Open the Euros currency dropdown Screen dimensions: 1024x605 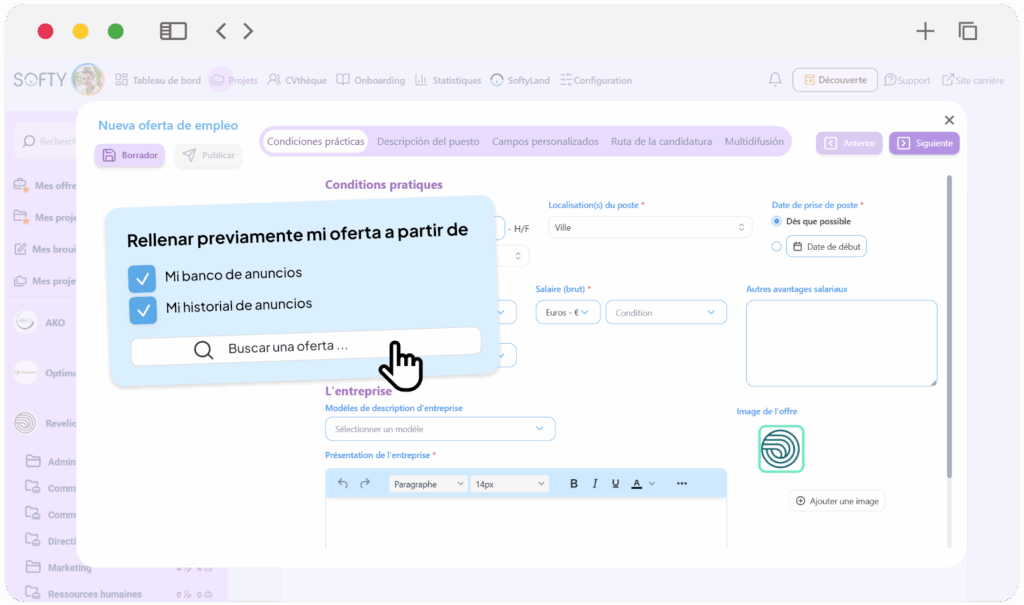[568, 313]
